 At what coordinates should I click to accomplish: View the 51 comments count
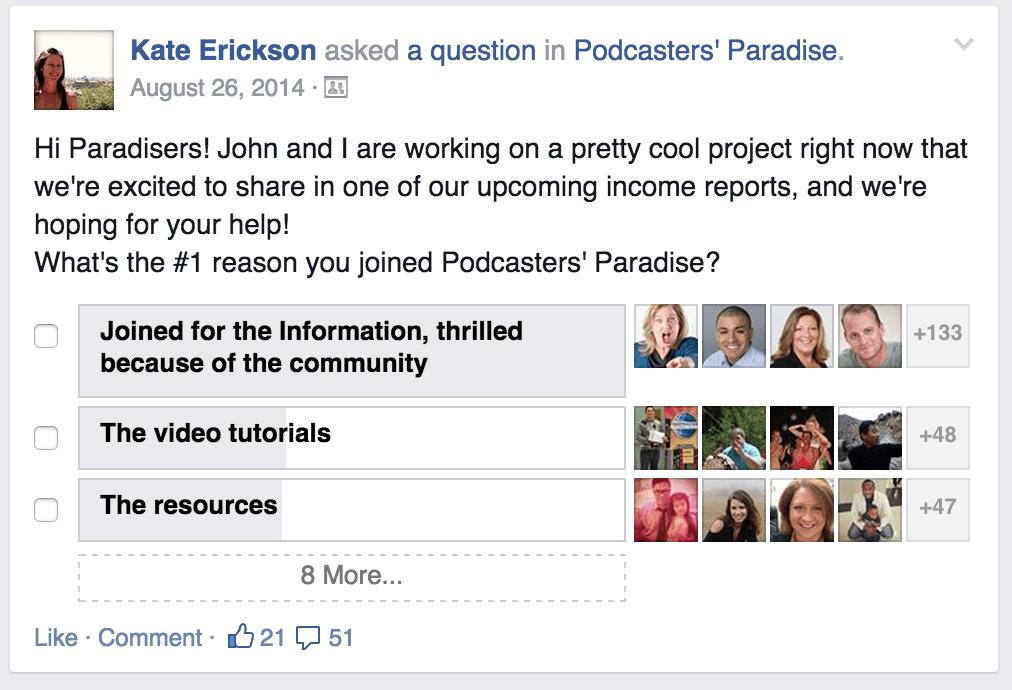pos(341,638)
